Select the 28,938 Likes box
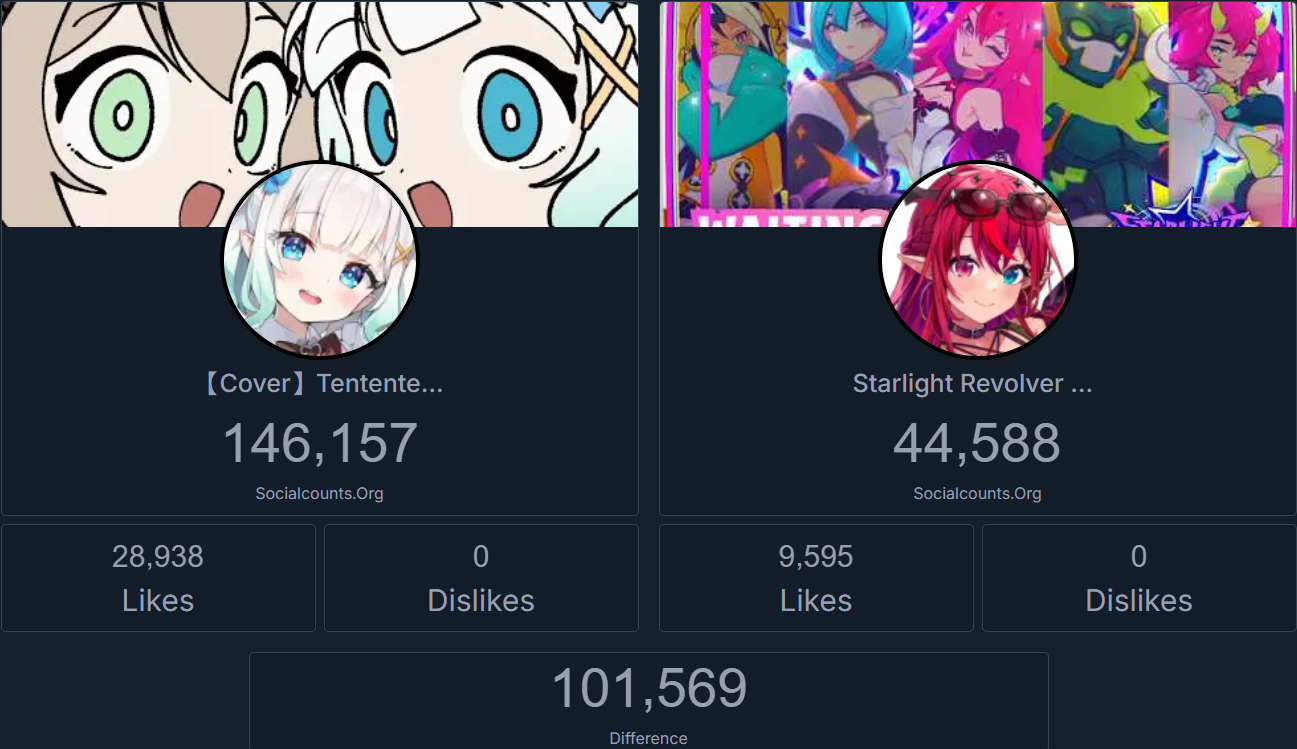The width and height of the screenshot is (1297, 749). pos(158,578)
